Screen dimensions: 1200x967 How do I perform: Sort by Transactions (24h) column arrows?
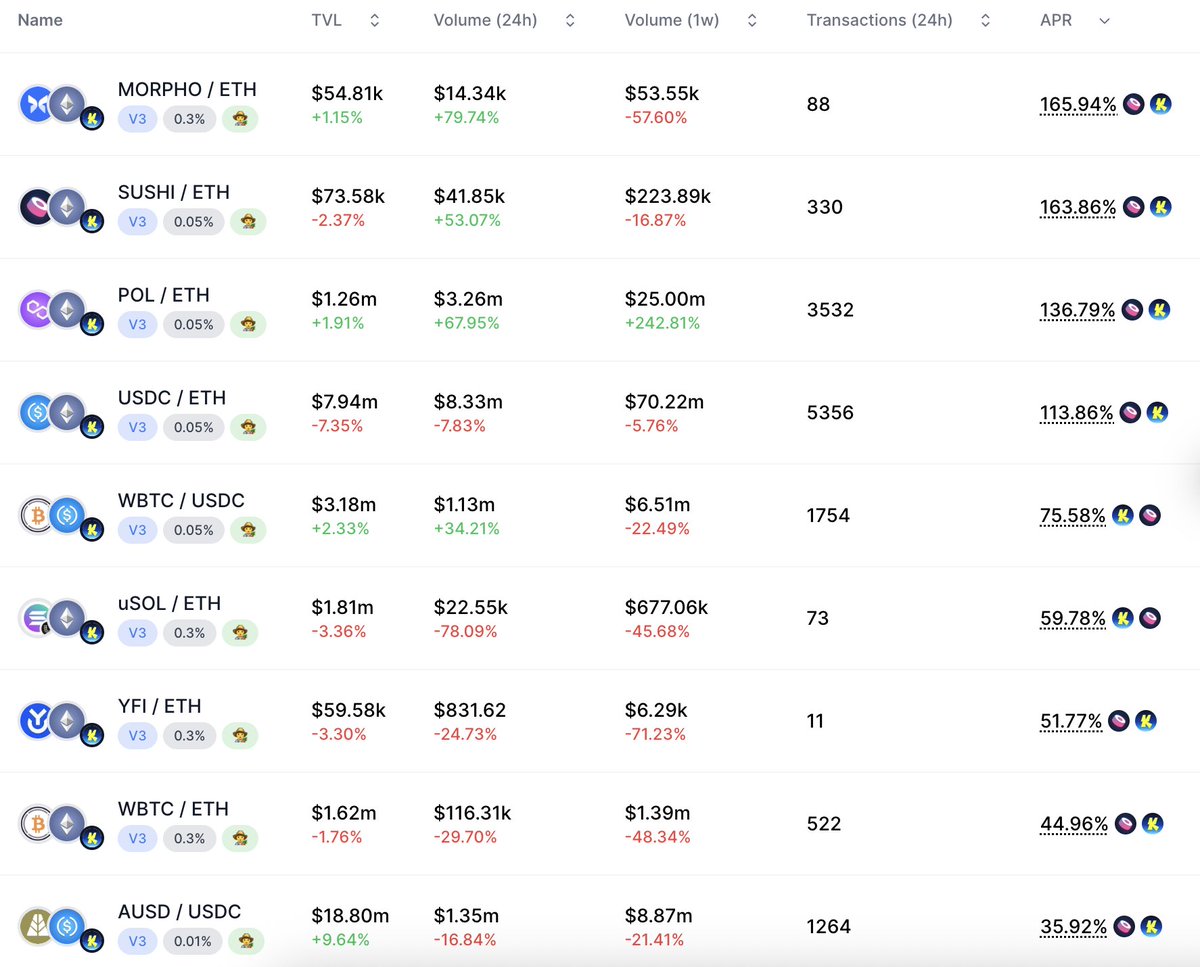pos(985,20)
